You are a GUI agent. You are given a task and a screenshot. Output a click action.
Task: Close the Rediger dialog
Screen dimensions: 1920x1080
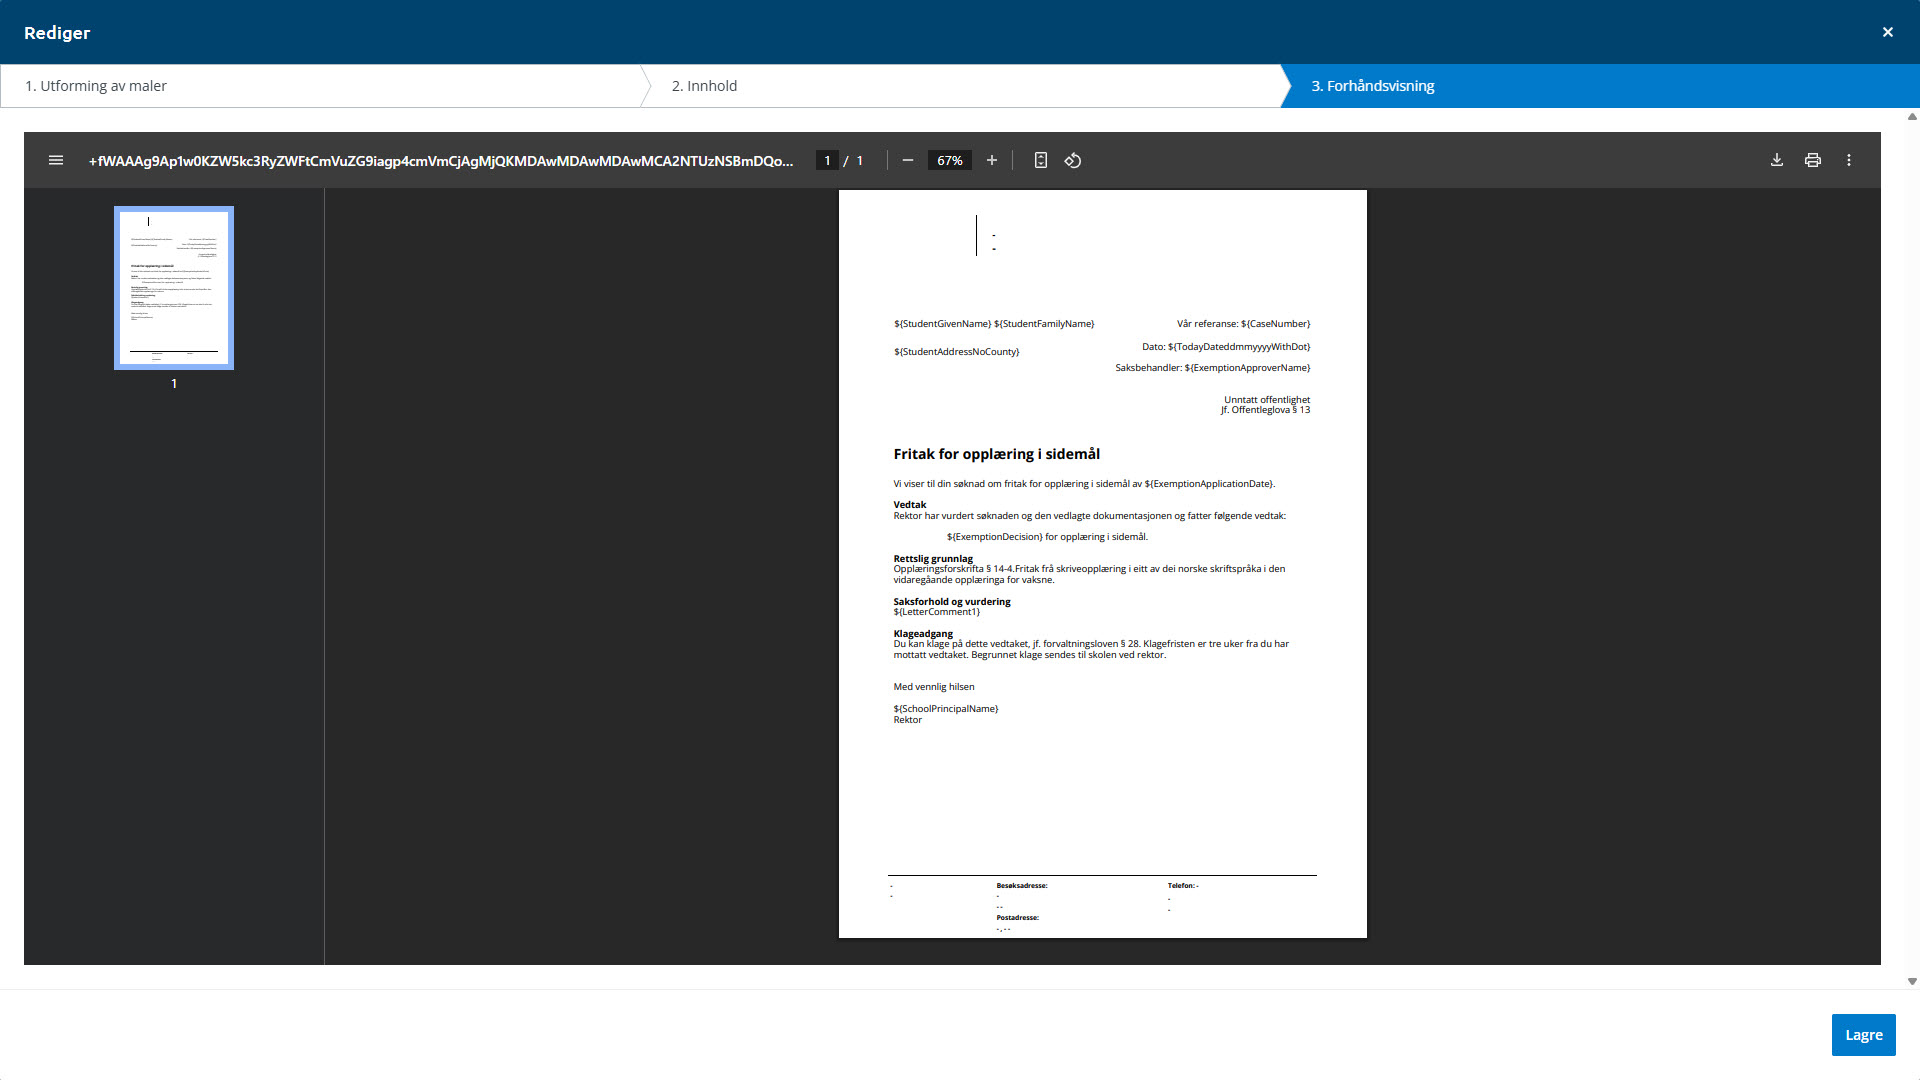pos(1887,32)
